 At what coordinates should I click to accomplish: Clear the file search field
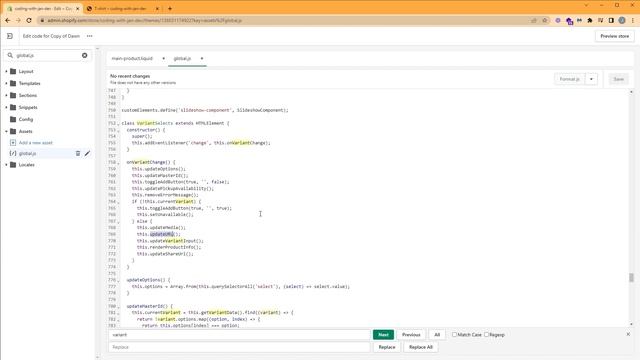pos(84,55)
